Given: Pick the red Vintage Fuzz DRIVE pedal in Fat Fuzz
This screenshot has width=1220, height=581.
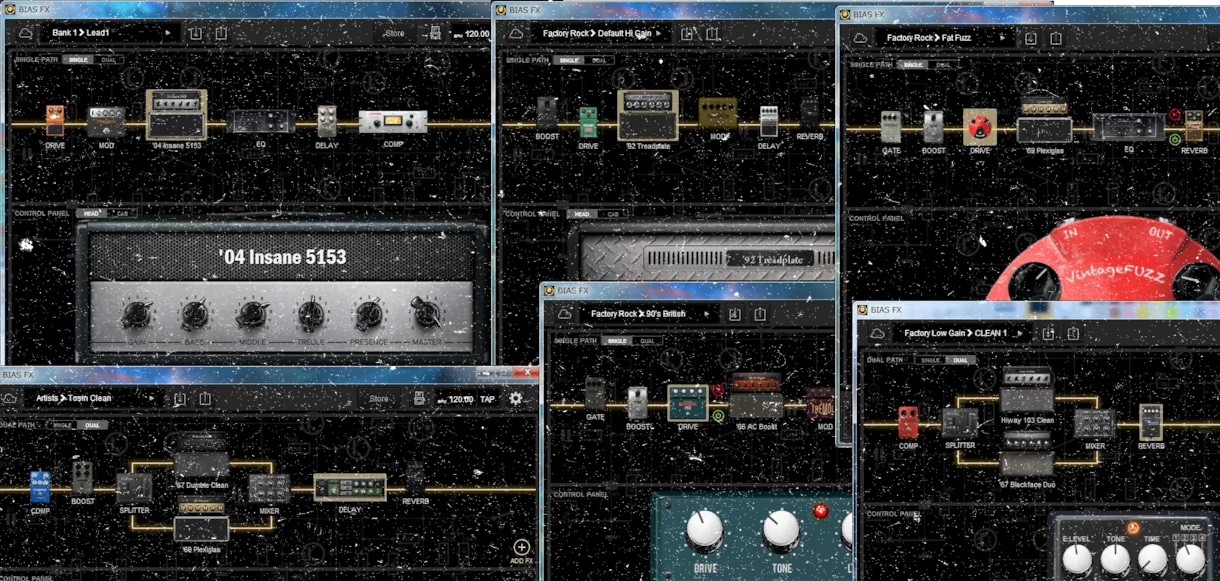Looking at the screenshot, I should pos(979,127).
